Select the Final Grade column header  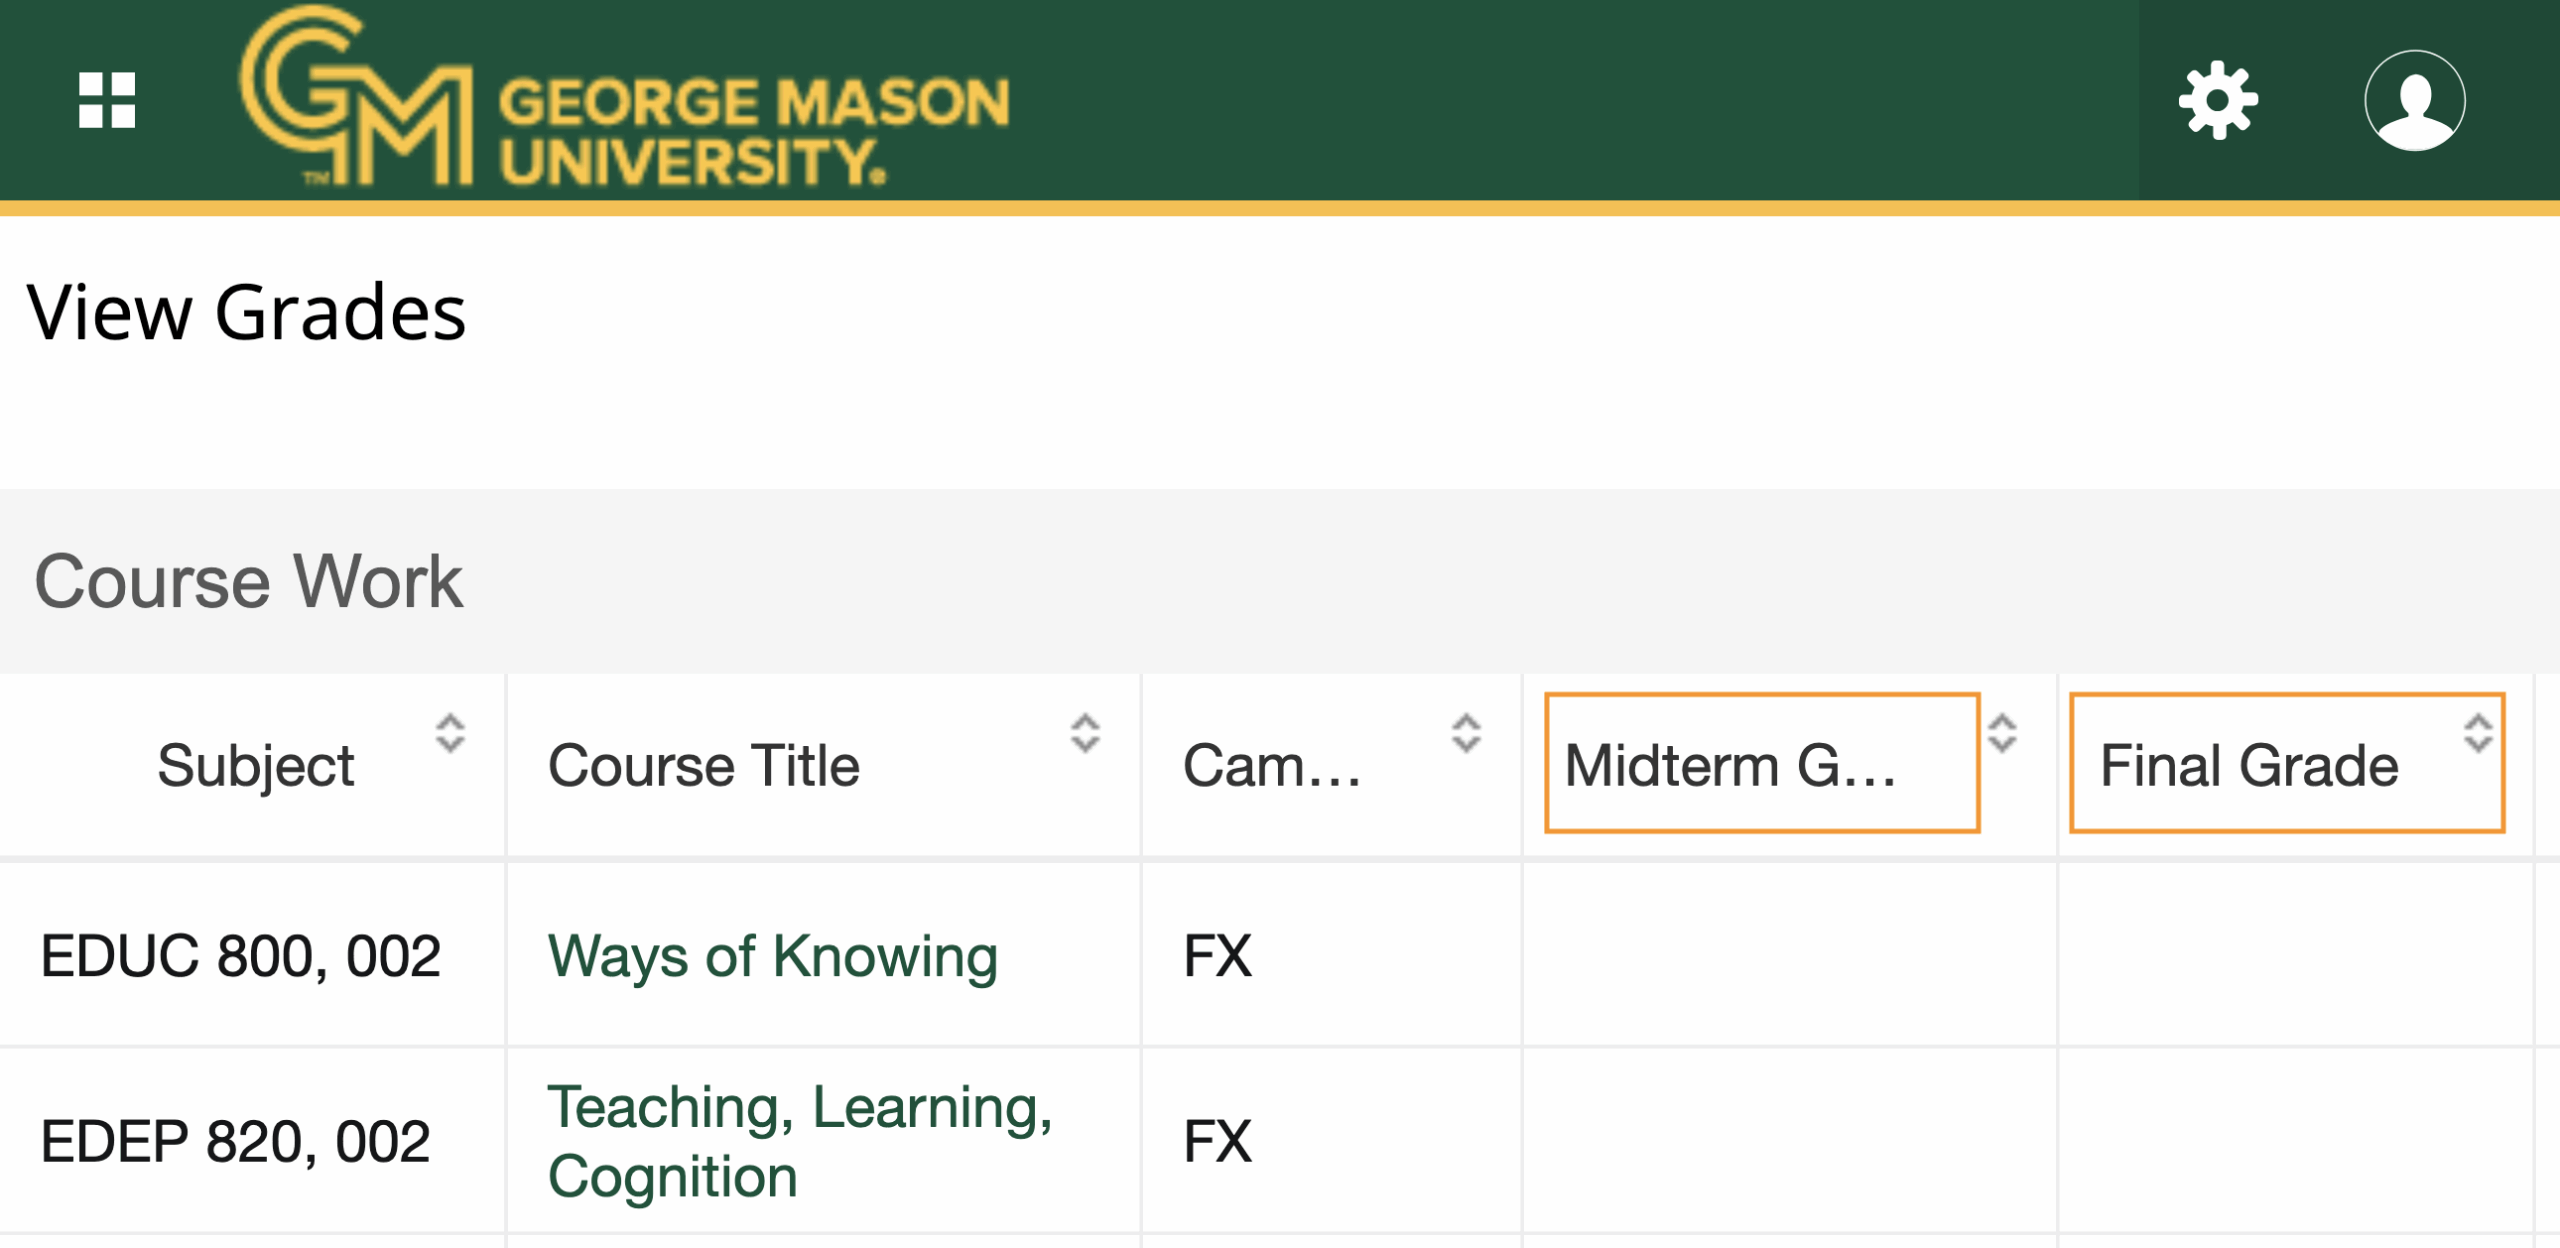pyautogui.click(x=2248, y=766)
